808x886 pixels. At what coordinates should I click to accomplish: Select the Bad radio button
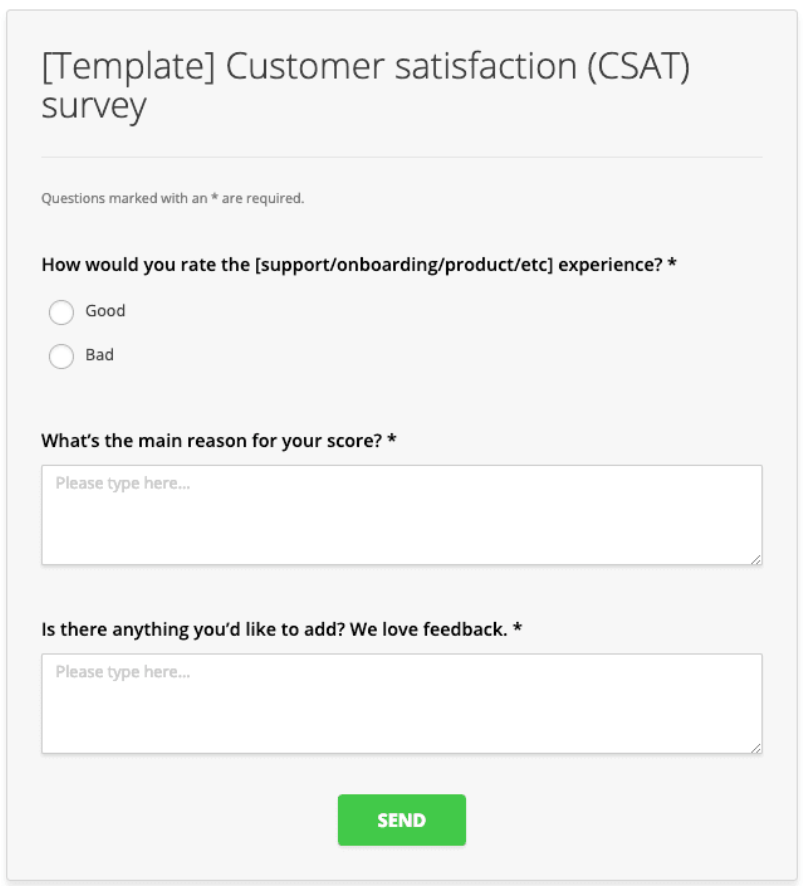[x=61, y=356]
